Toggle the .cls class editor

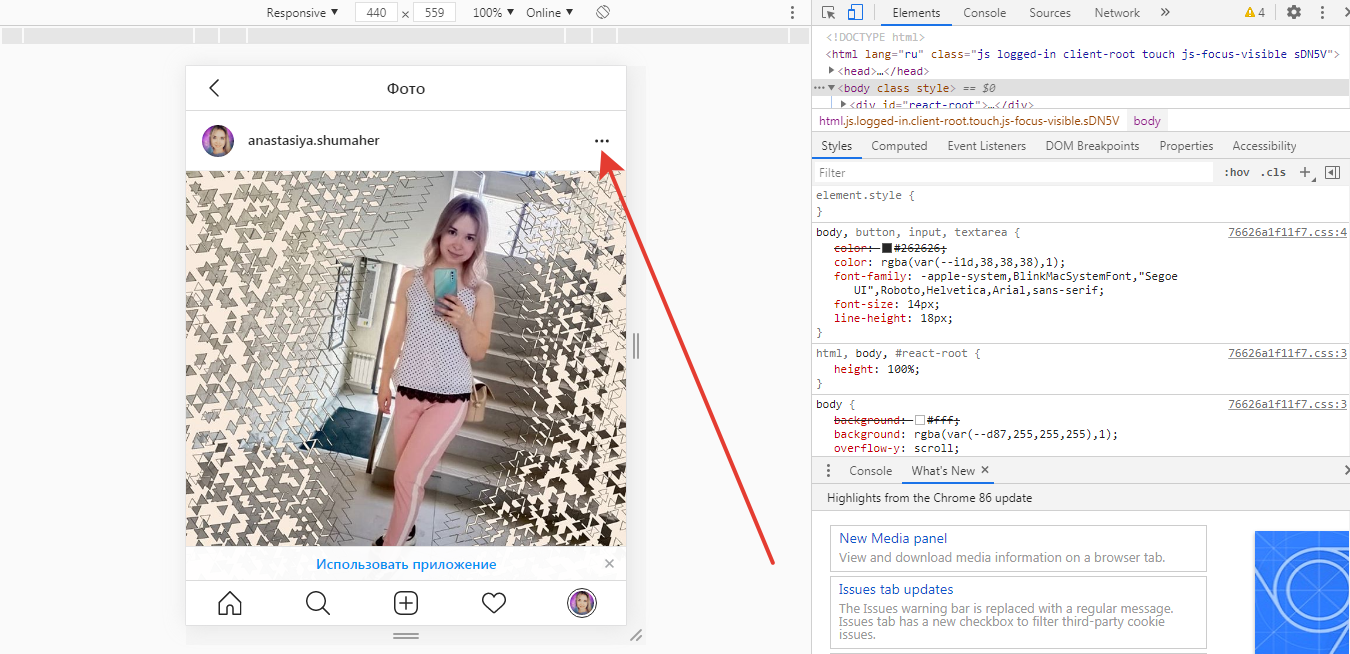pyautogui.click(x=1273, y=173)
